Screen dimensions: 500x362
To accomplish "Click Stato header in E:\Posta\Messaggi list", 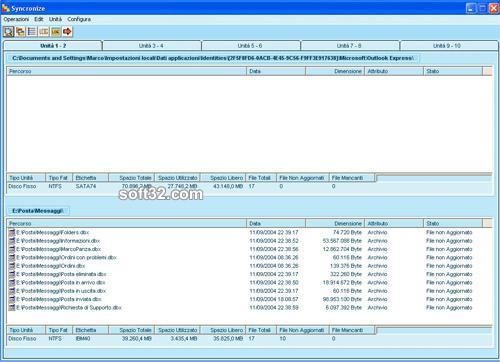I will click(453, 223).
